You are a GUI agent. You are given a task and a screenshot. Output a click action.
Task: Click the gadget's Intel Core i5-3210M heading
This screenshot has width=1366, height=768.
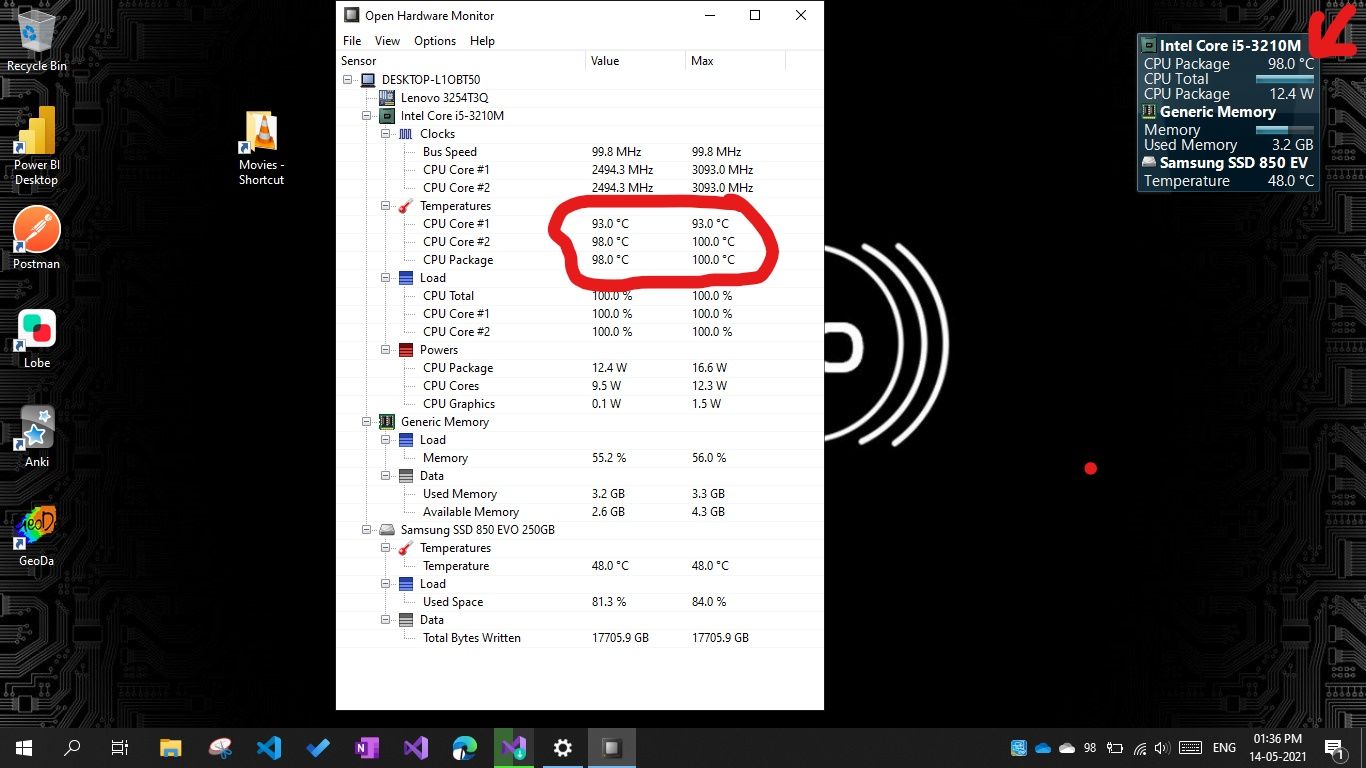[x=1231, y=46]
